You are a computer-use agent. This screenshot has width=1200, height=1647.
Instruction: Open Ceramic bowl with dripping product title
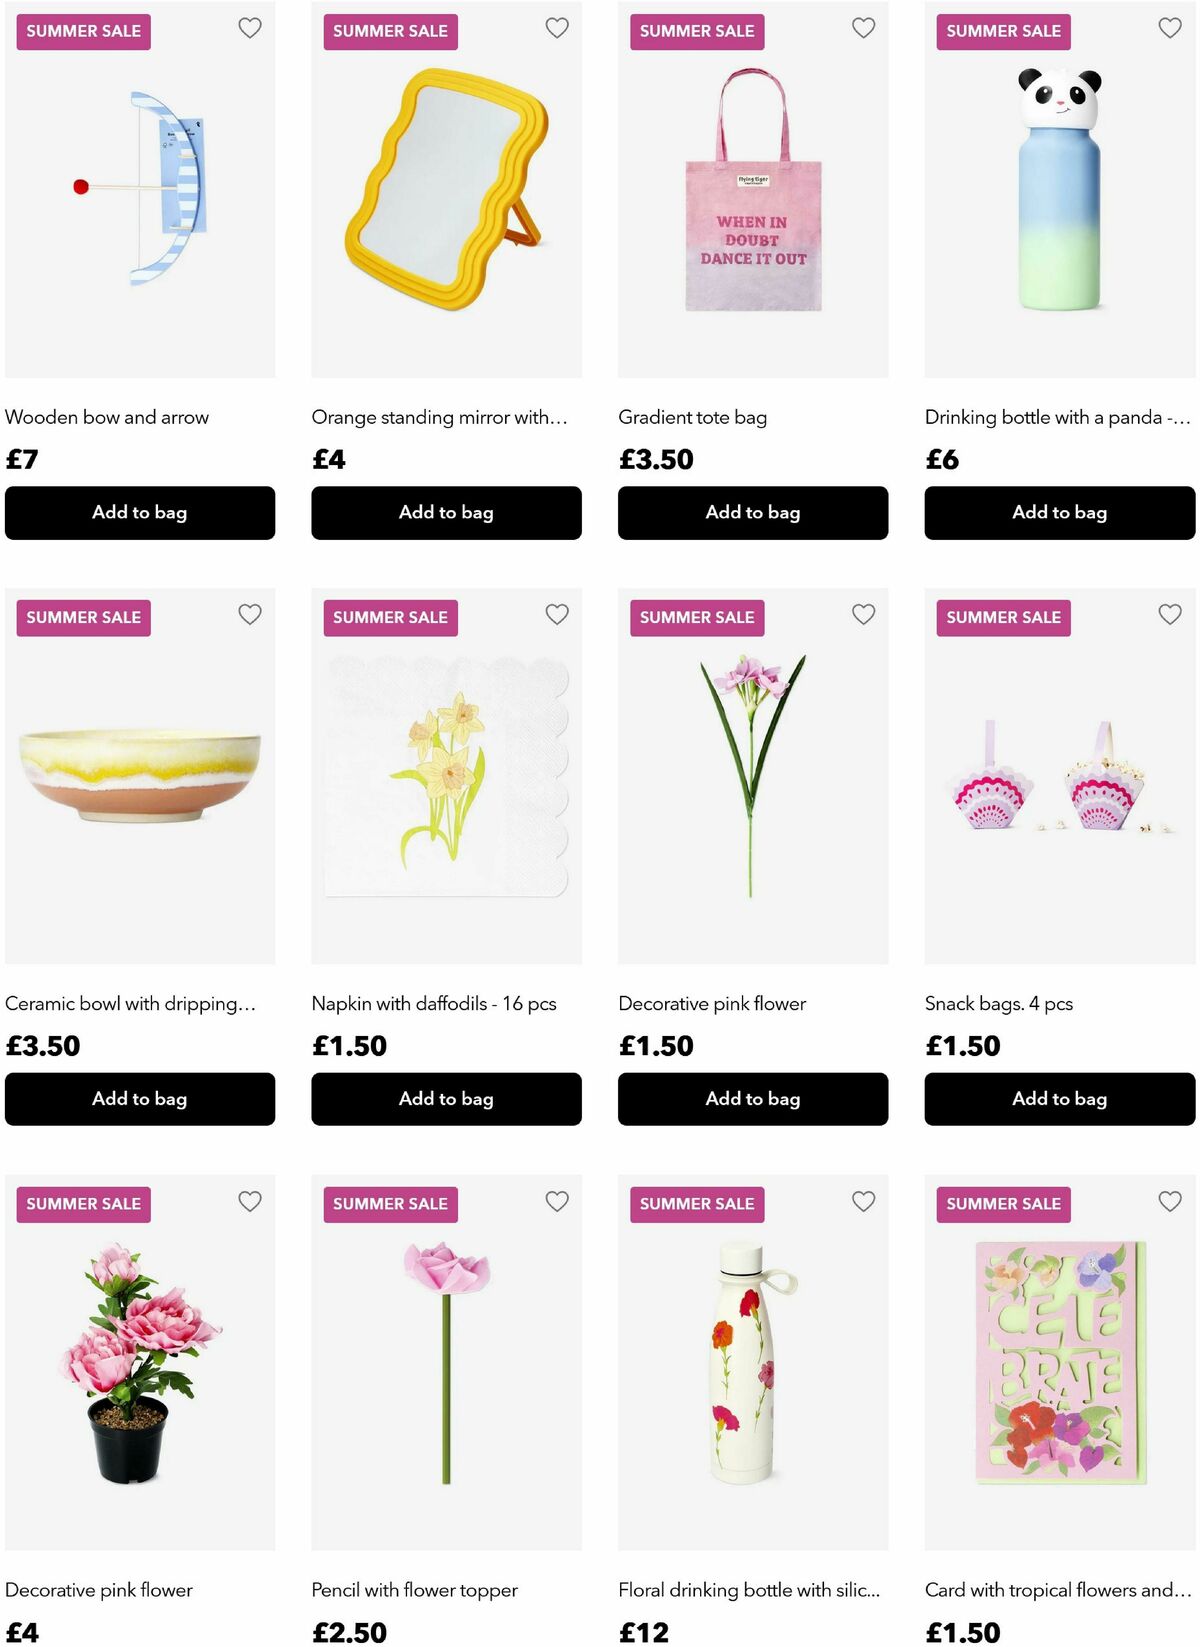click(130, 1003)
